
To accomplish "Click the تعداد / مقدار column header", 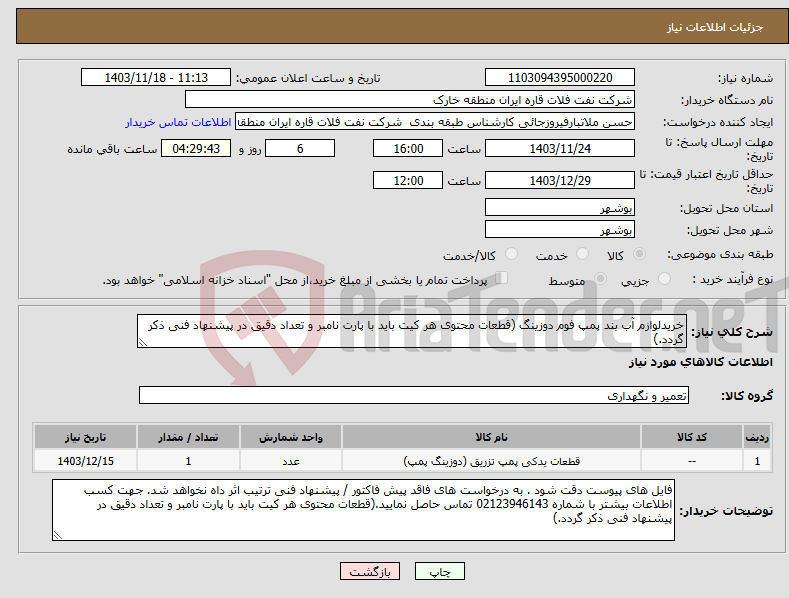I will coord(188,437).
